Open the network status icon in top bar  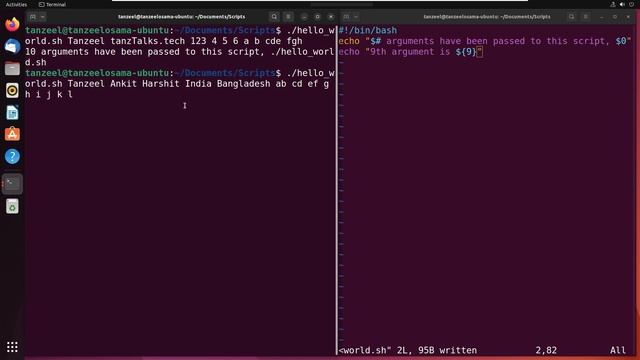click(x=613, y=4)
